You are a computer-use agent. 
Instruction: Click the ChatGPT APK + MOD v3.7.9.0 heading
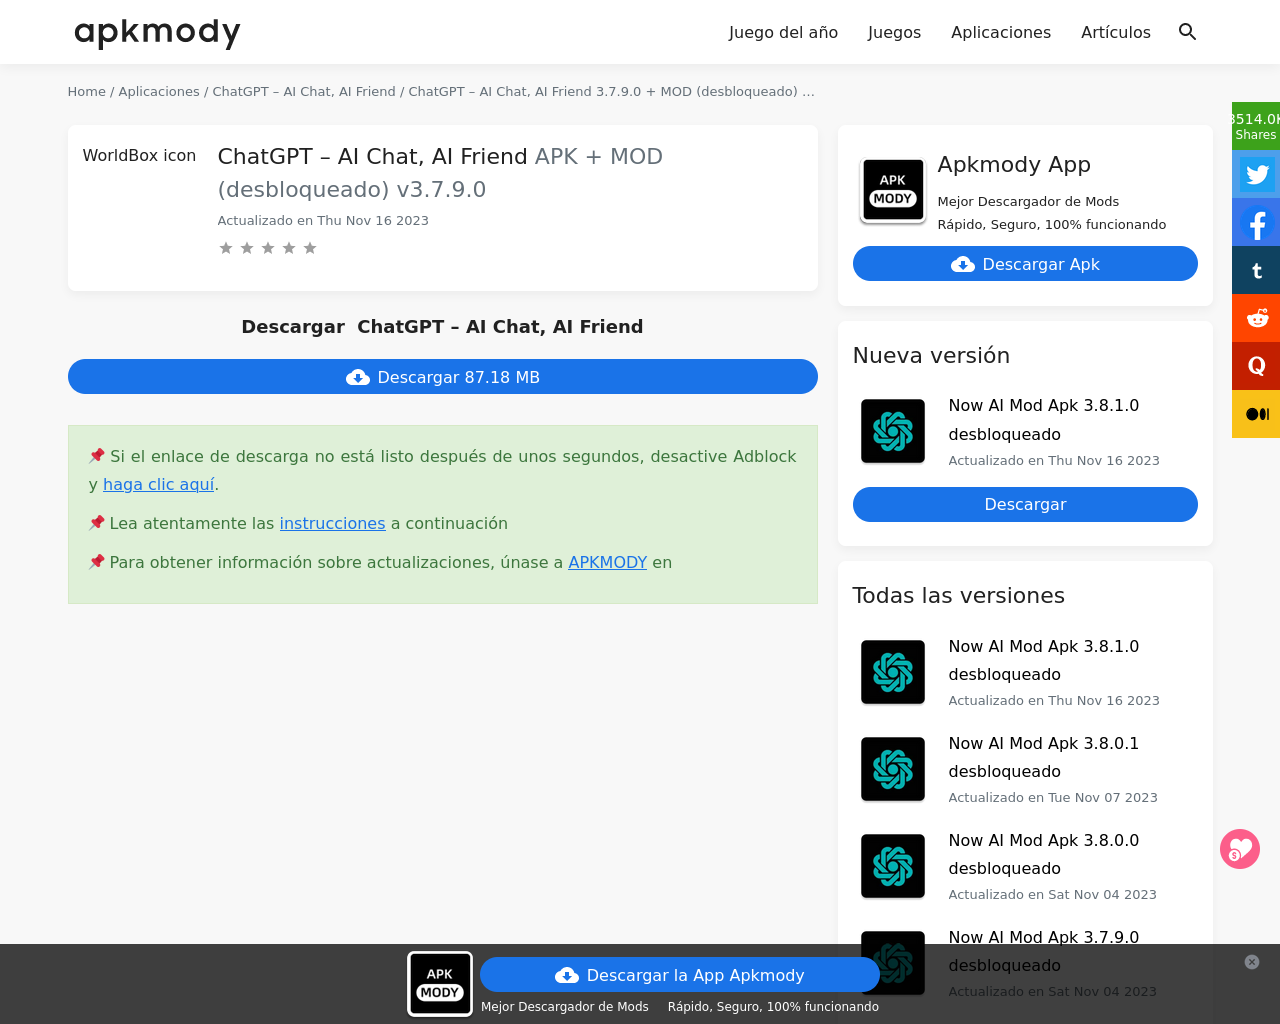[440, 172]
